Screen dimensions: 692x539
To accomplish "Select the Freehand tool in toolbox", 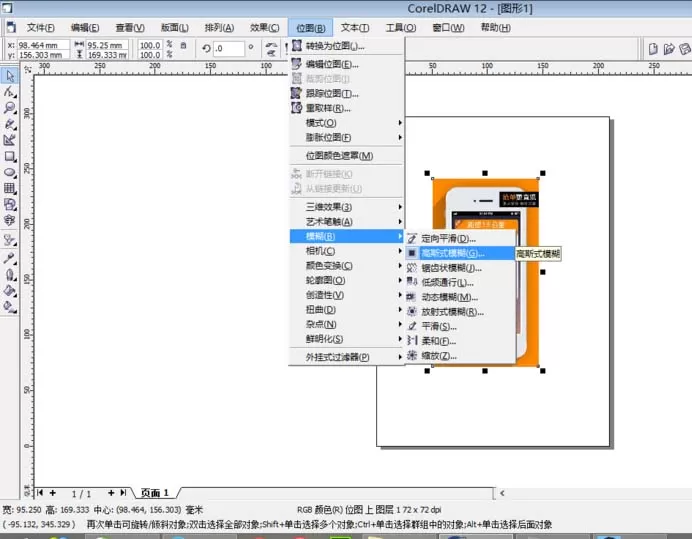I will tap(10, 124).
